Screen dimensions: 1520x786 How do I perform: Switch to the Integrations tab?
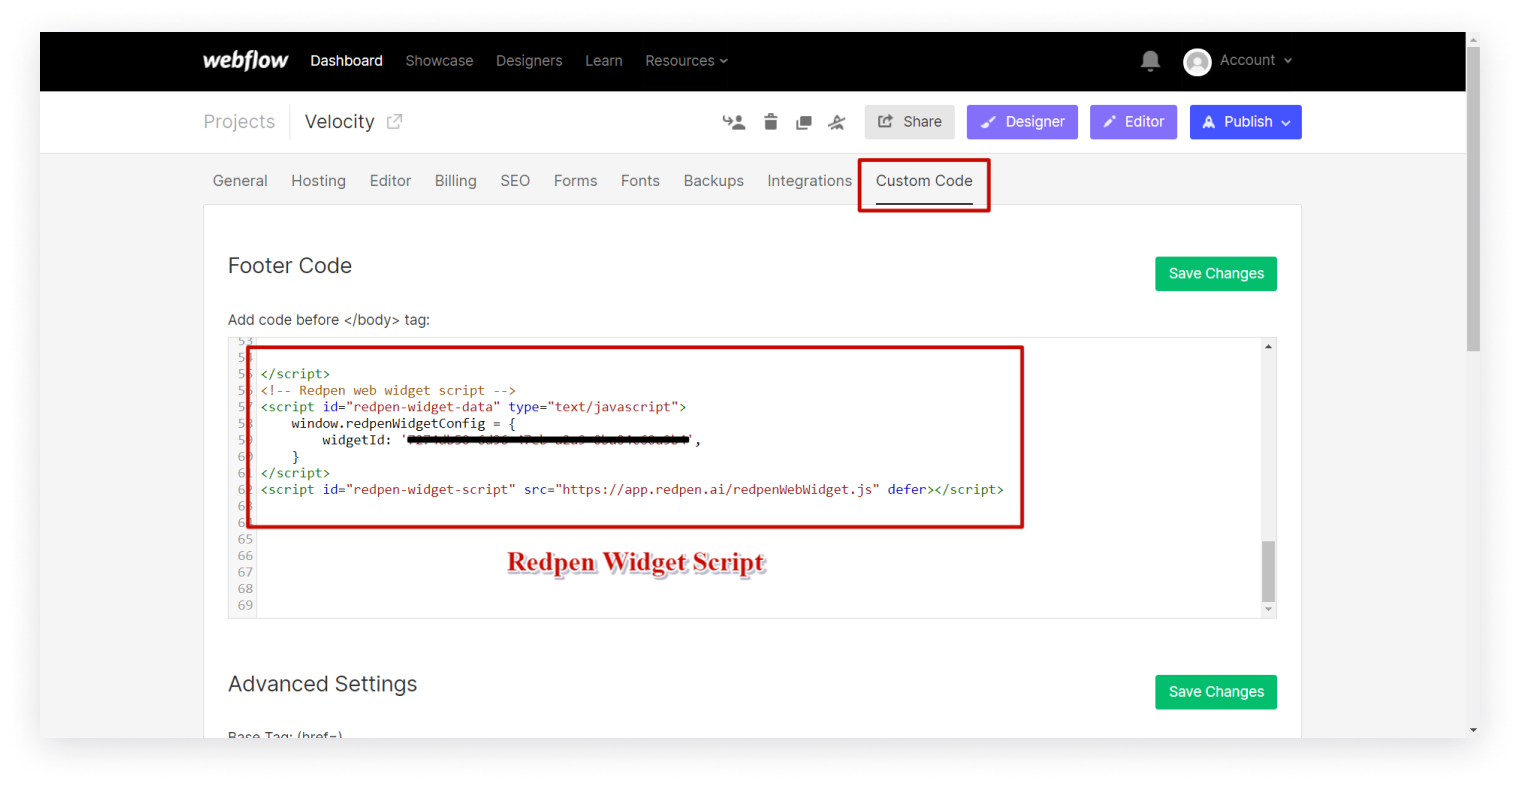point(809,181)
